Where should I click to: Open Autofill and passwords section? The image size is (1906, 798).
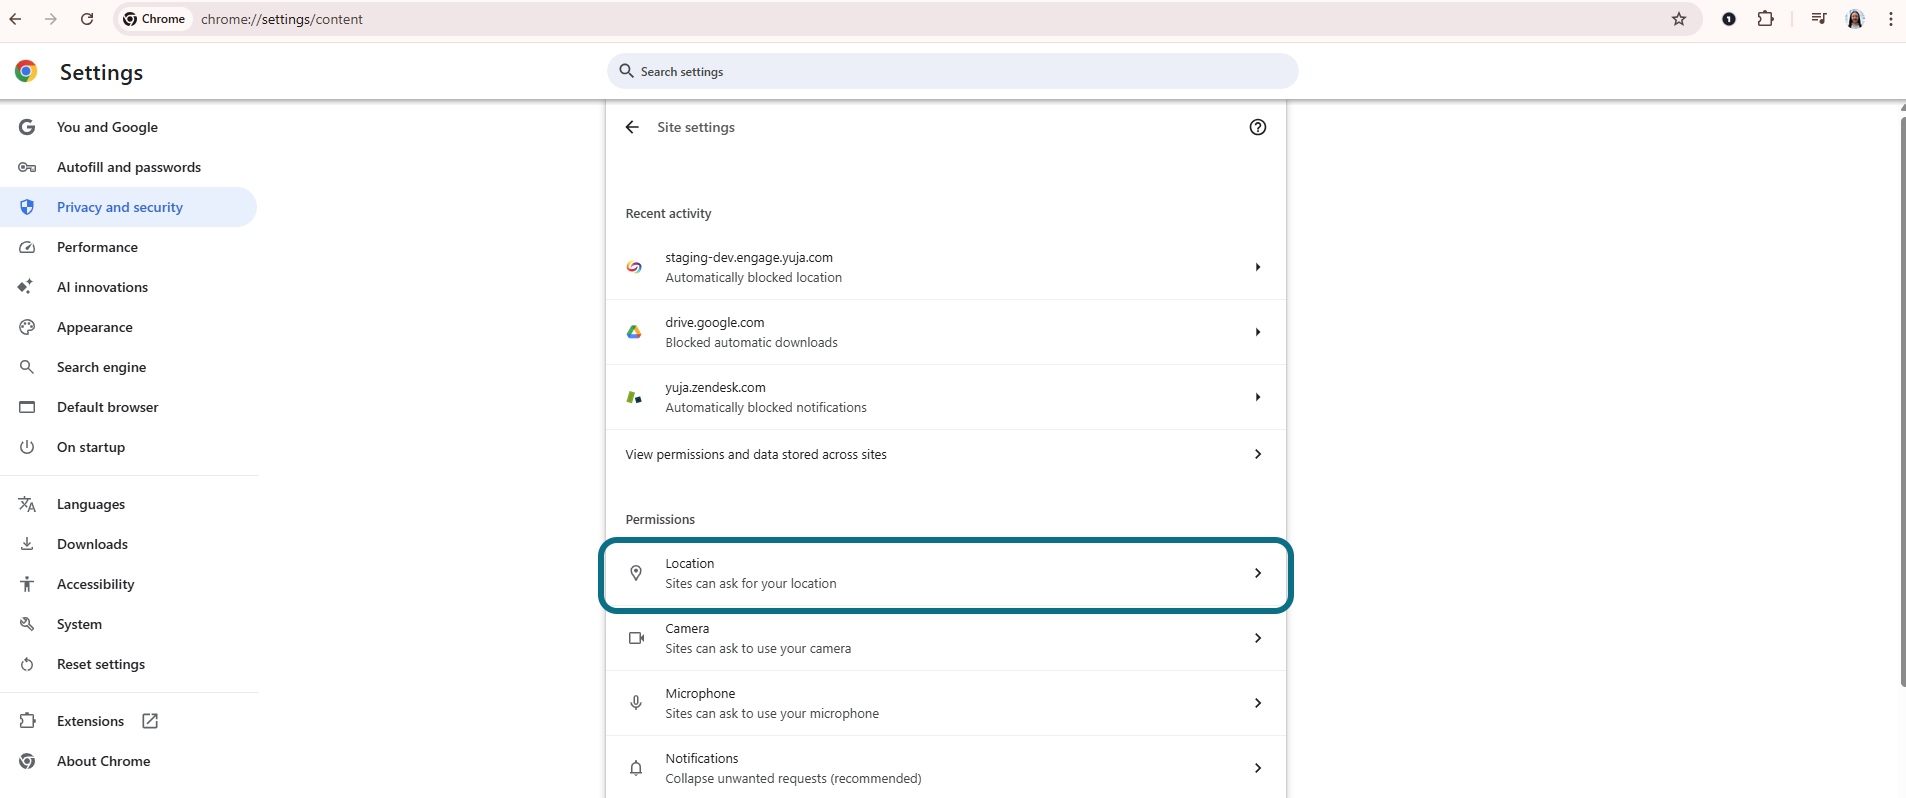tap(128, 167)
